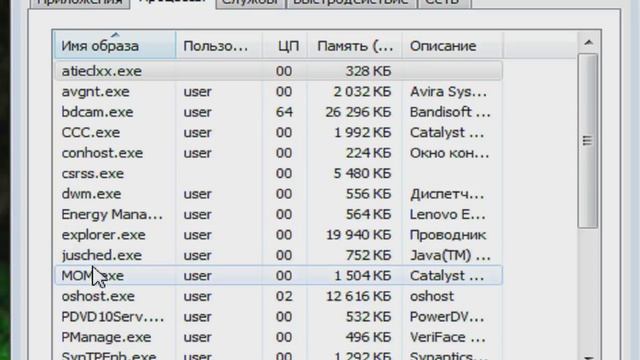The width and height of the screenshot is (640, 360).
Task: Click CPU value 02 for oshost.exe
Action: (284, 296)
